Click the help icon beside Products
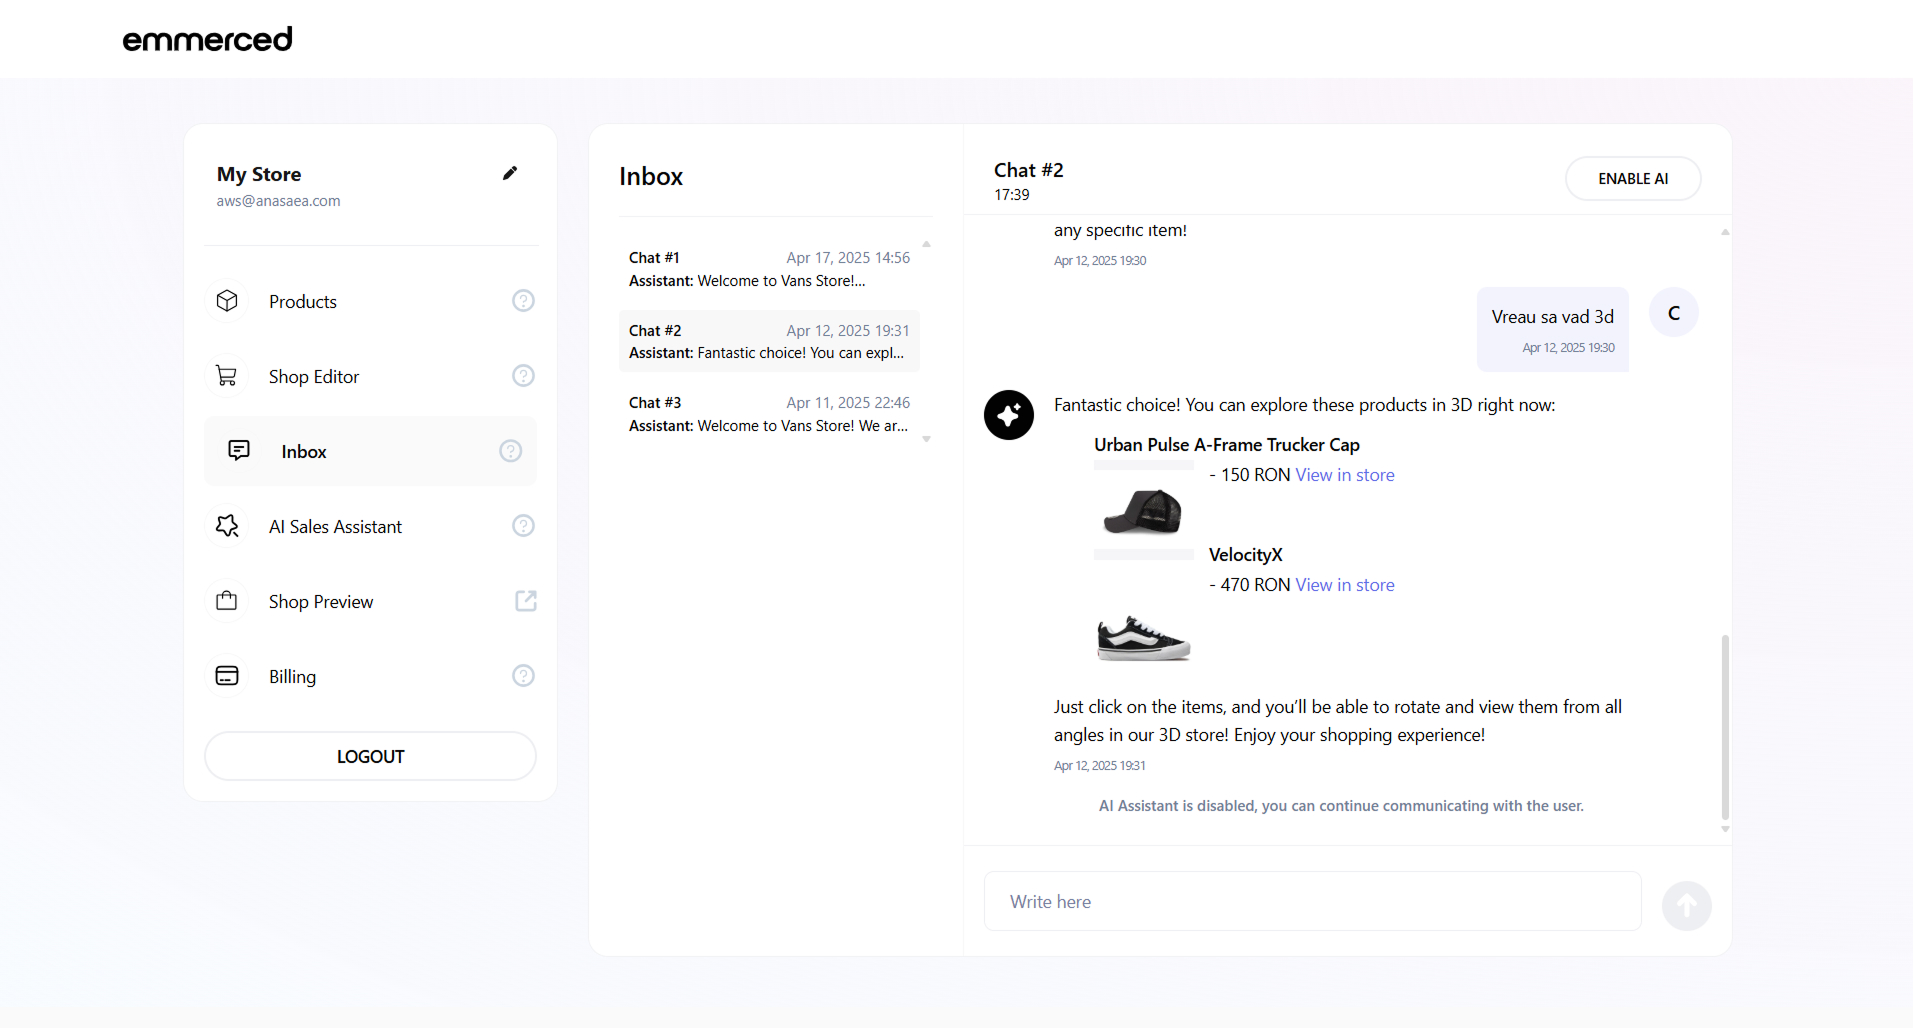Image resolution: width=1913 pixels, height=1028 pixels. pos(523,301)
